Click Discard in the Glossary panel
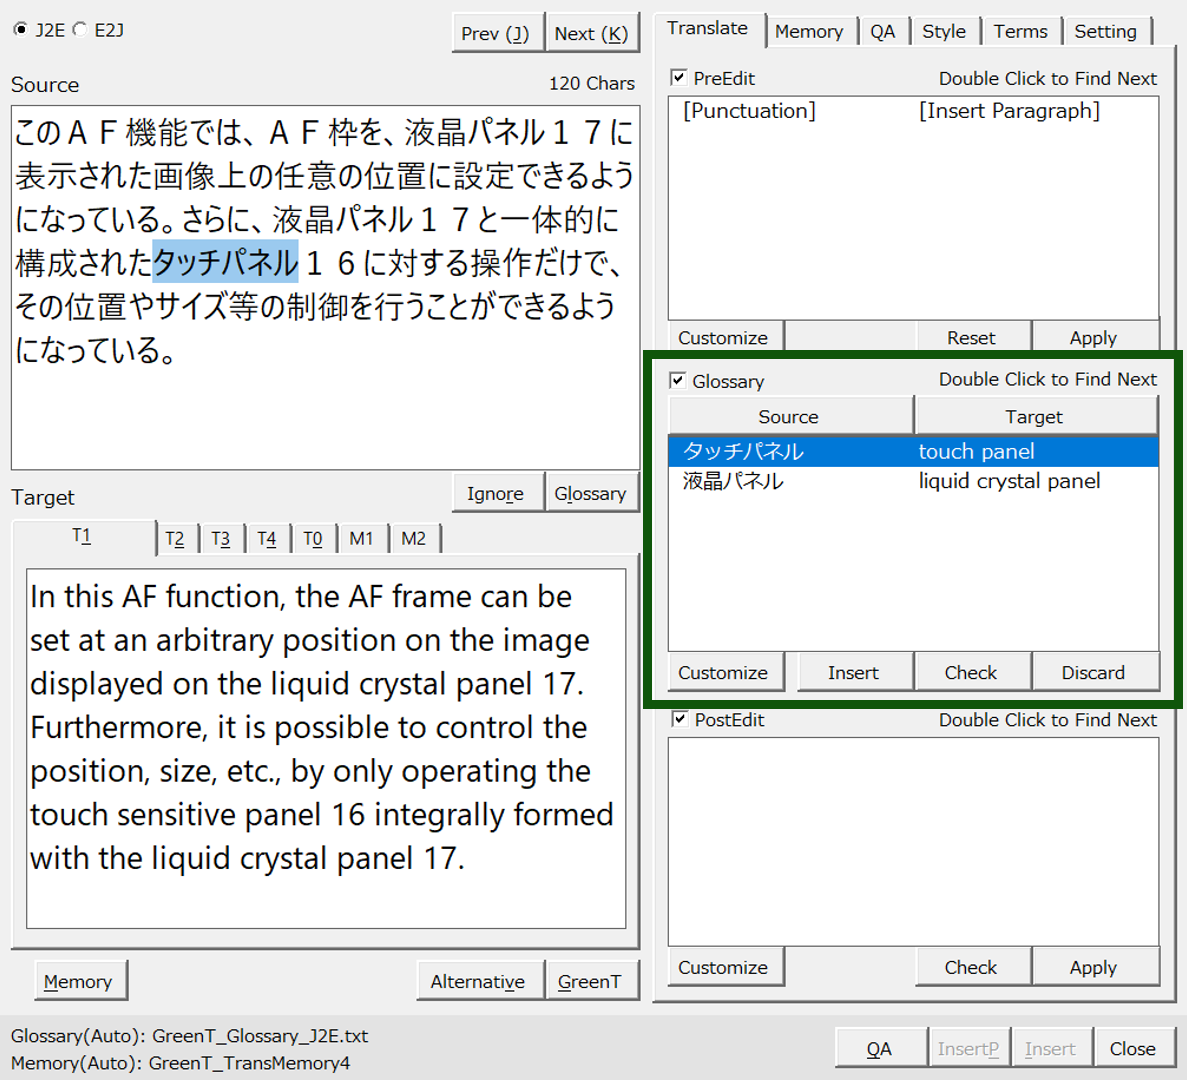This screenshot has width=1187, height=1080. coord(1093,673)
